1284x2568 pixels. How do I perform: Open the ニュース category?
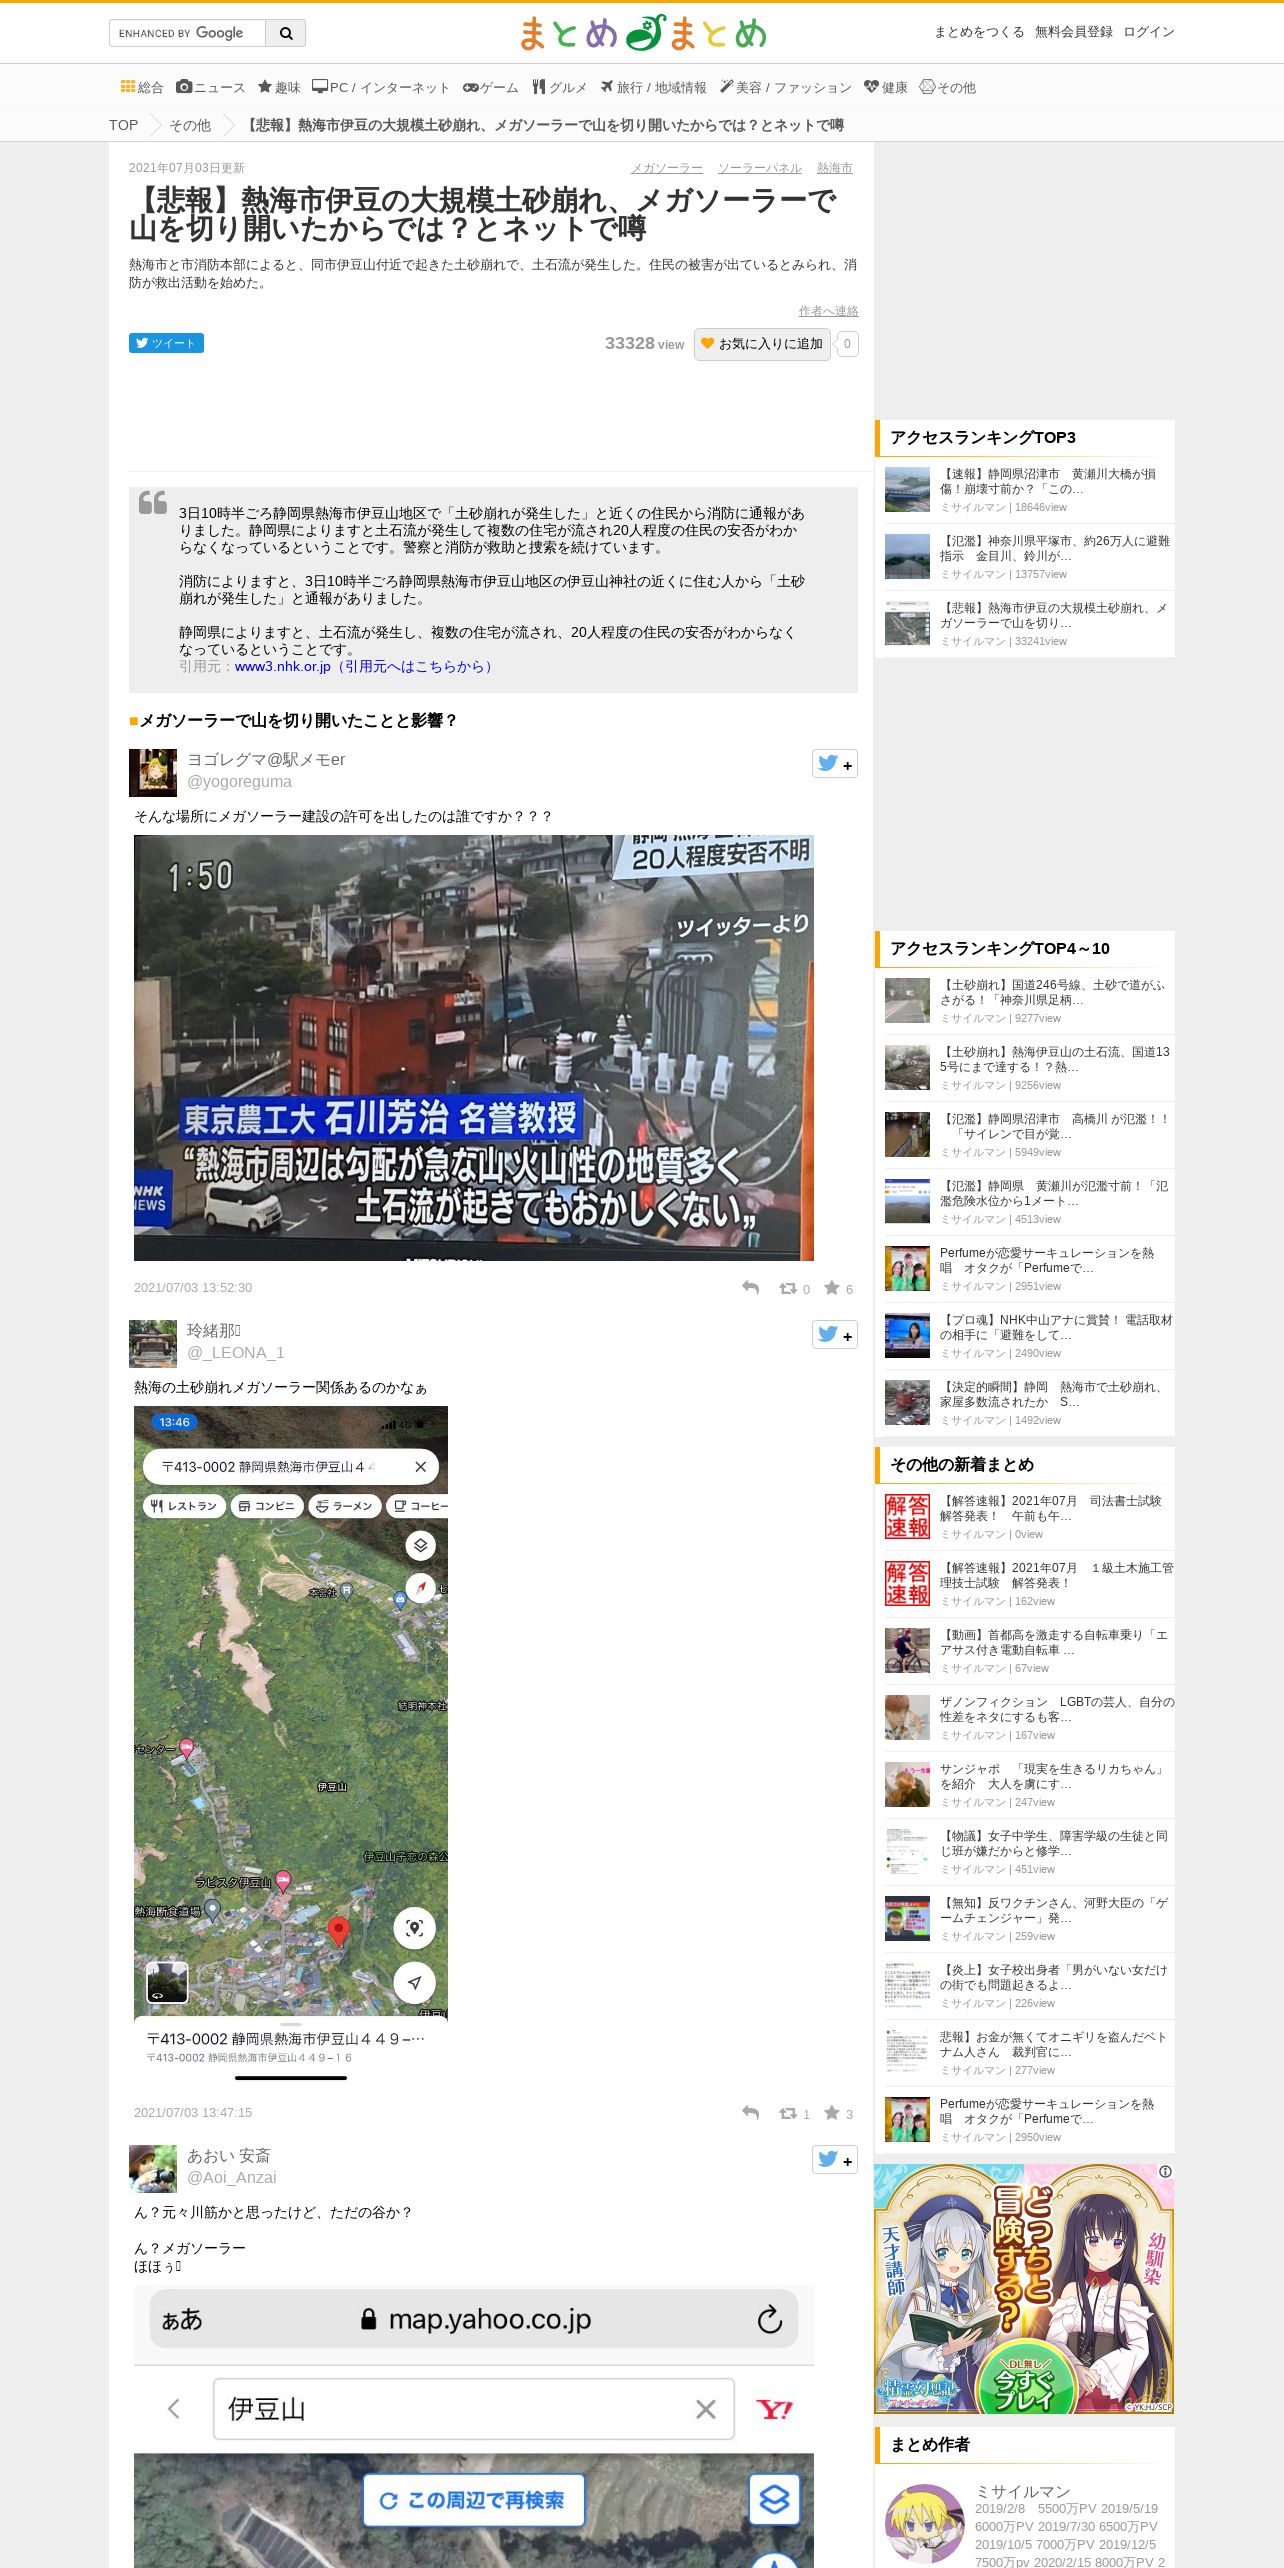(210, 87)
